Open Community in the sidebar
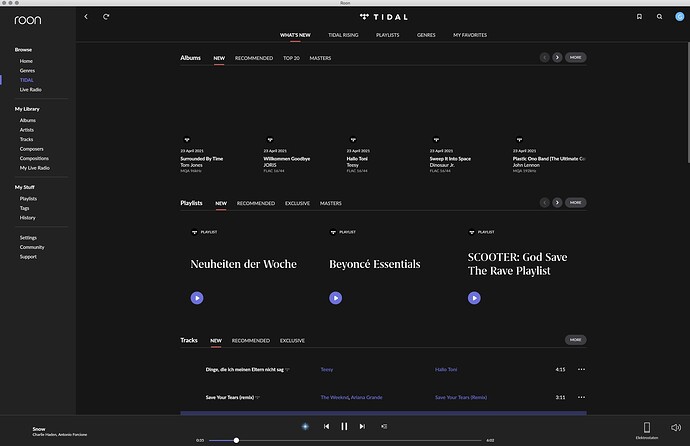Screen dimensions: 690x446 [32, 247]
